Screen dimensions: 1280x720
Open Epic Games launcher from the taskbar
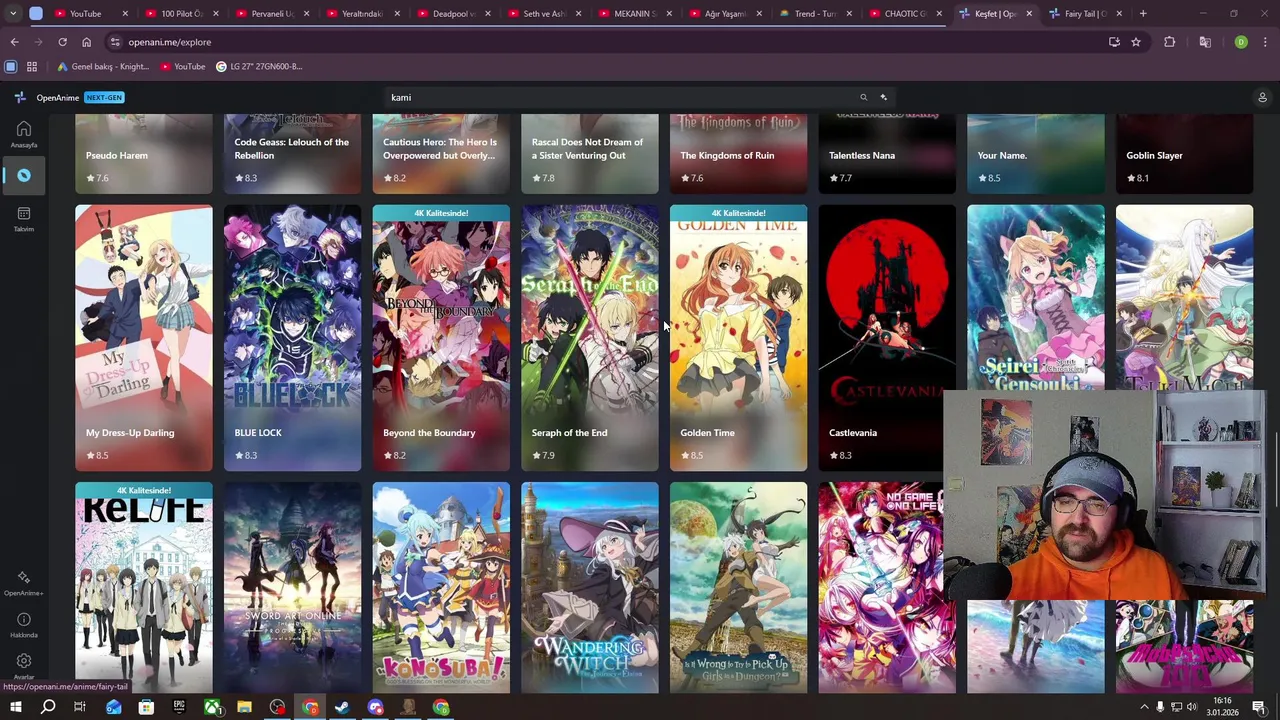(179, 707)
